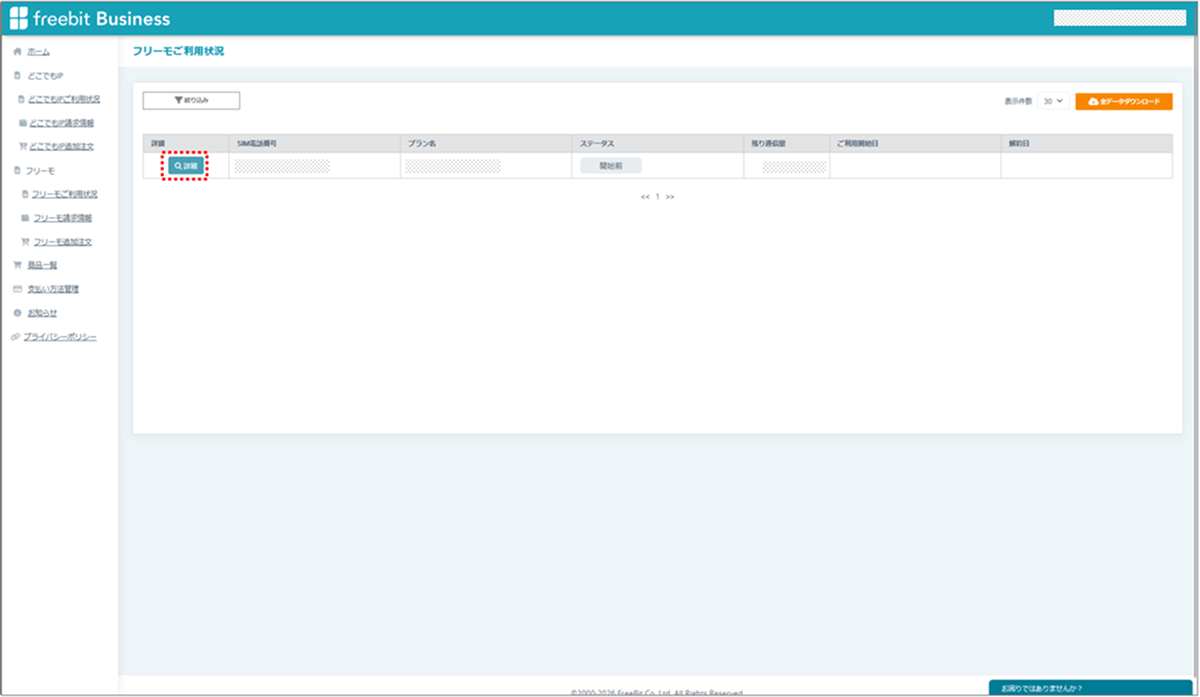Open the 表示件数 30 dropdown
This screenshot has height=697, width=1200.
(1053, 101)
